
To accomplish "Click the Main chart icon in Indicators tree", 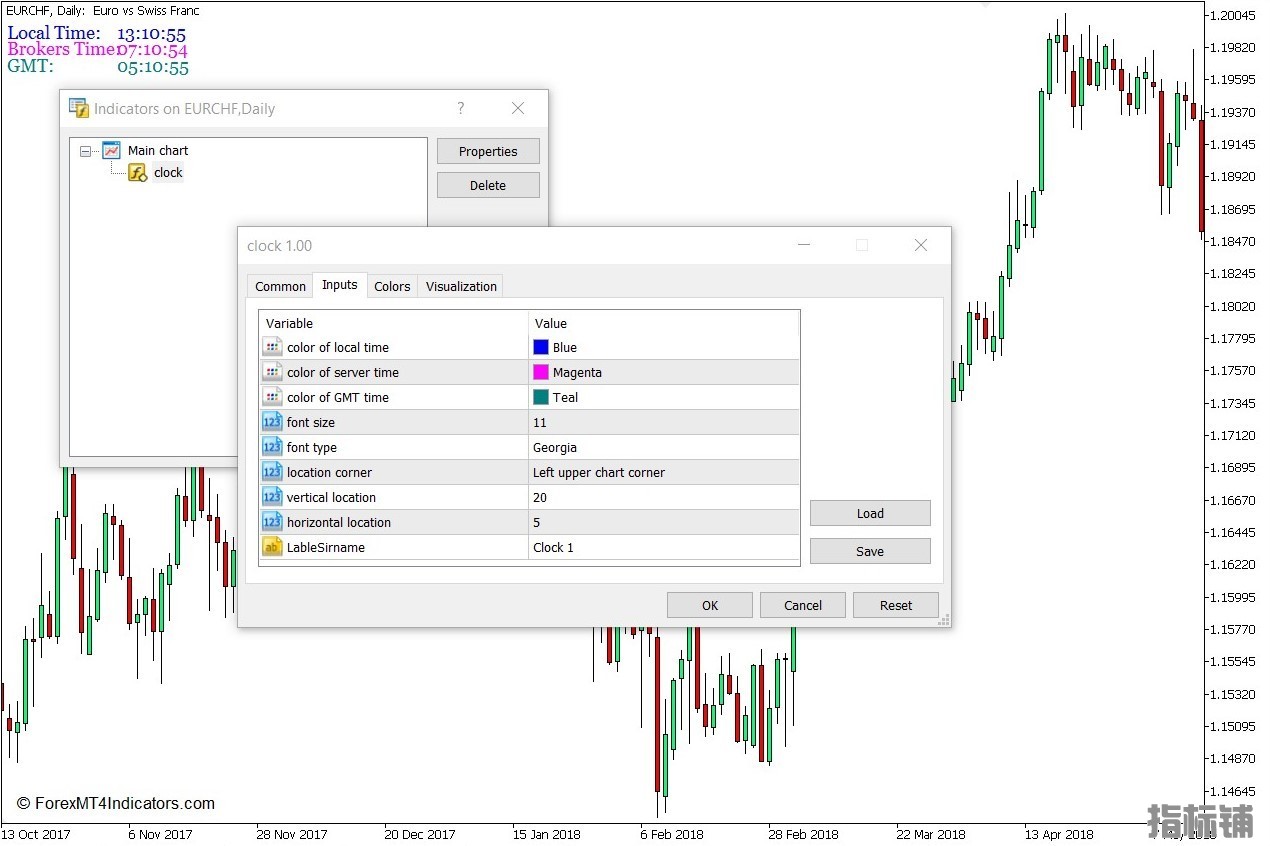I will [111, 150].
